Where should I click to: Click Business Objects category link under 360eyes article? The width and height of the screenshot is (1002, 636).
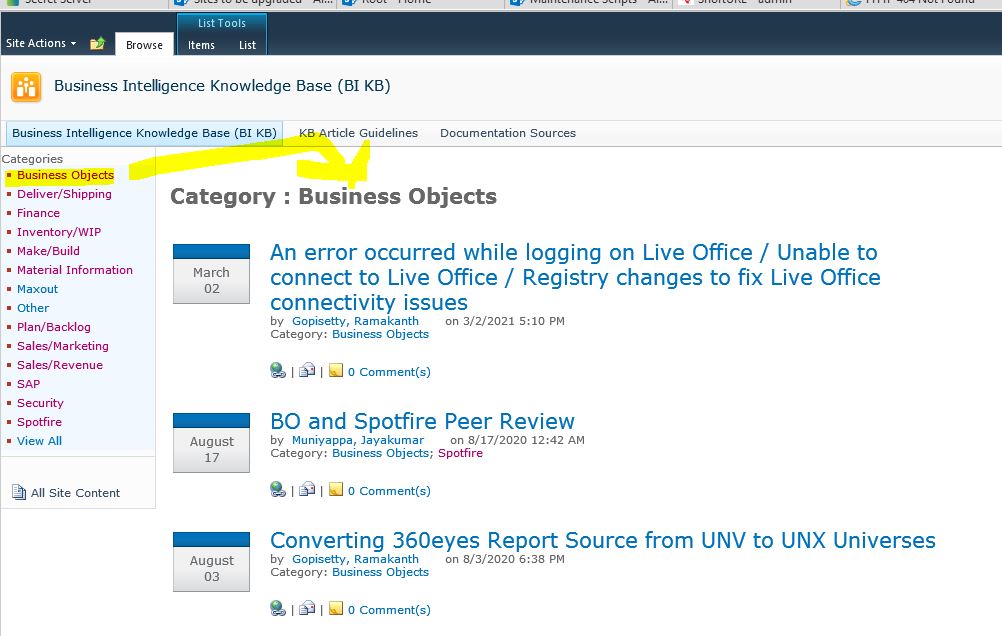tap(380, 572)
